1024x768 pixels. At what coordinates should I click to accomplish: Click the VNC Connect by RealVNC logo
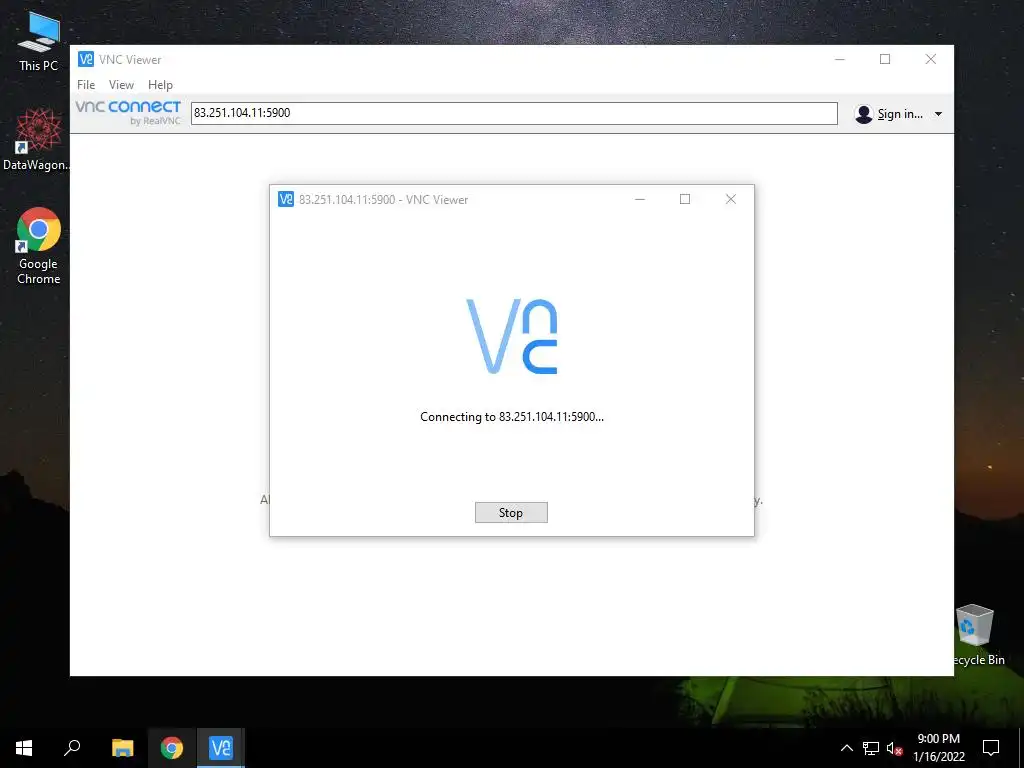coord(128,112)
